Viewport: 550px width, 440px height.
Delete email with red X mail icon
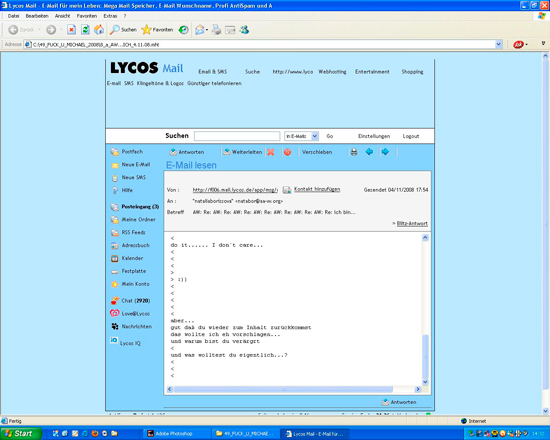270,152
